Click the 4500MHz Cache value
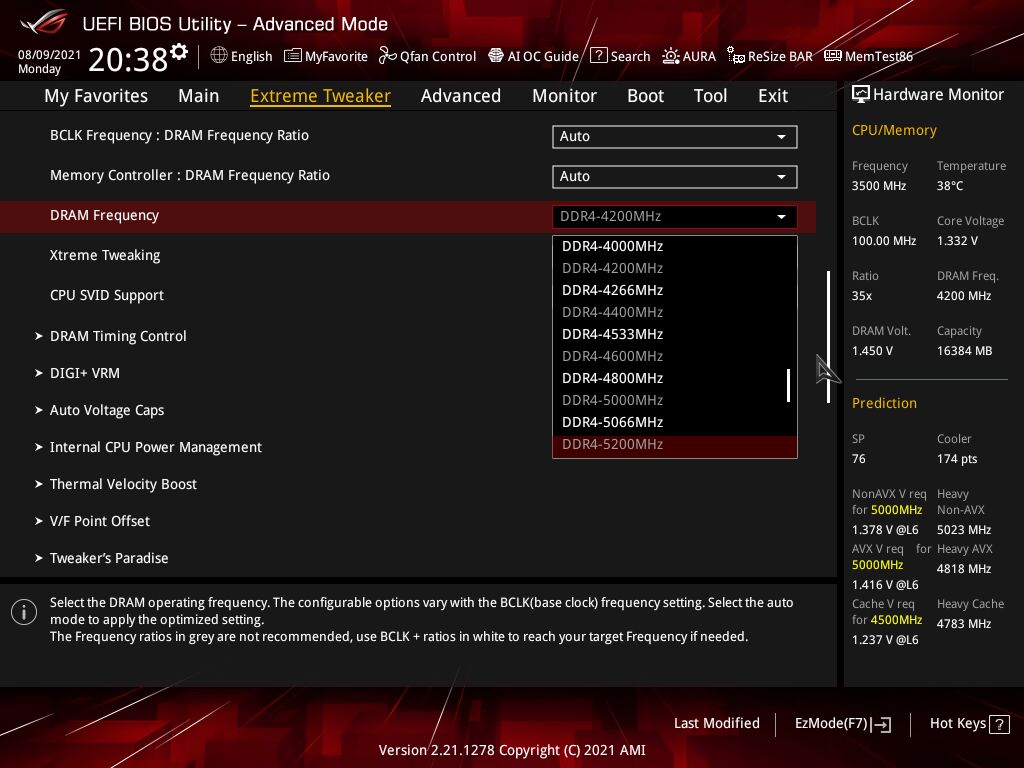Screen dimensions: 1024x768 896,620
